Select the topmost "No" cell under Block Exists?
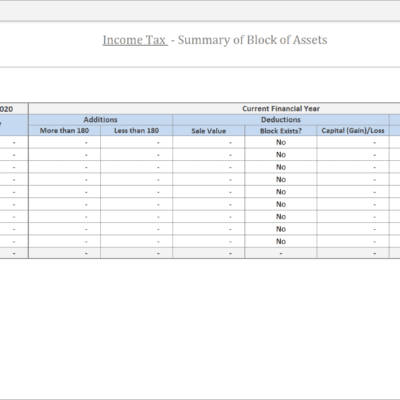 pyautogui.click(x=281, y=142)
